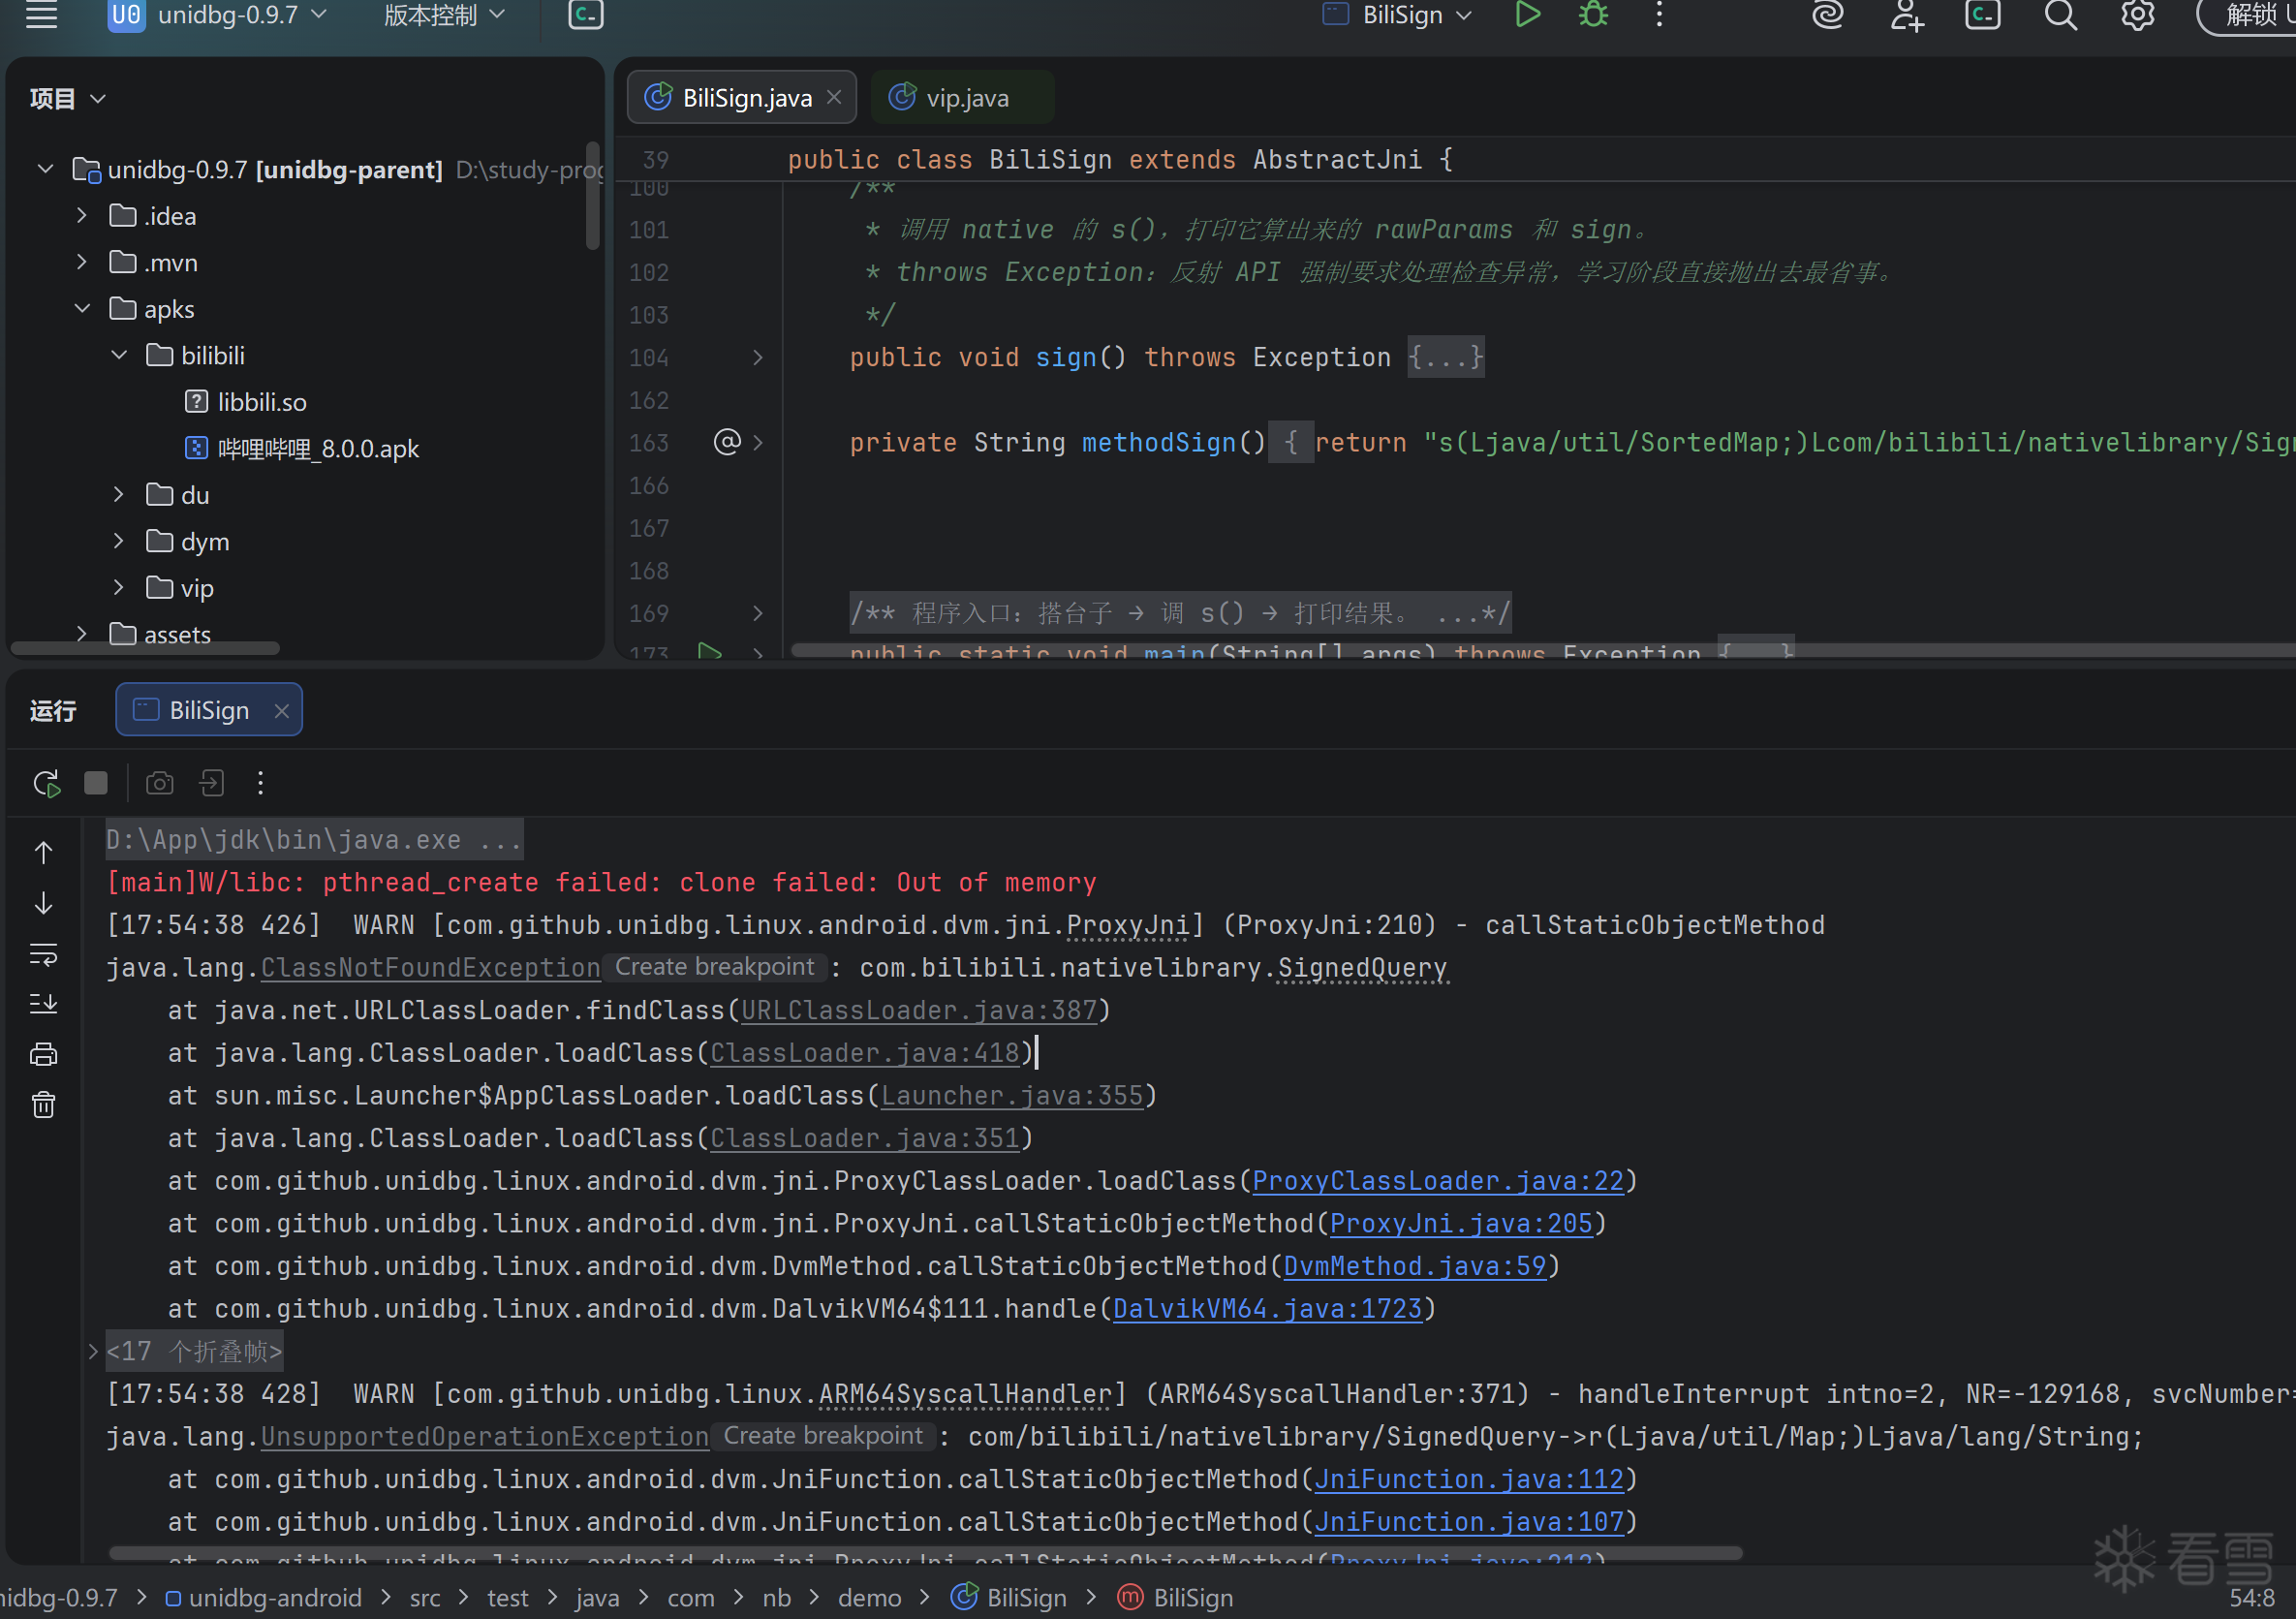The width and height of the screenshot is (2296, 1619).
Task: Click the console horizontal scrollbar
Action: (925, 1554)
